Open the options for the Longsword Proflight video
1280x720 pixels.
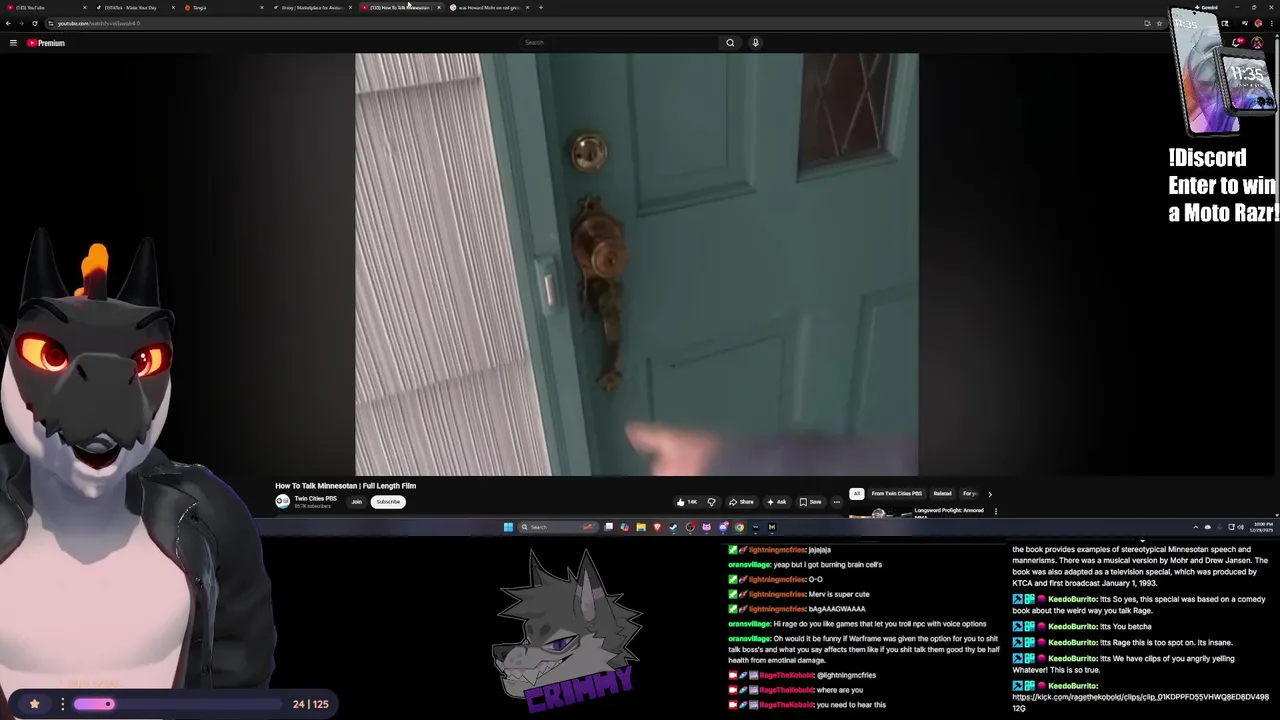[995, 511]
